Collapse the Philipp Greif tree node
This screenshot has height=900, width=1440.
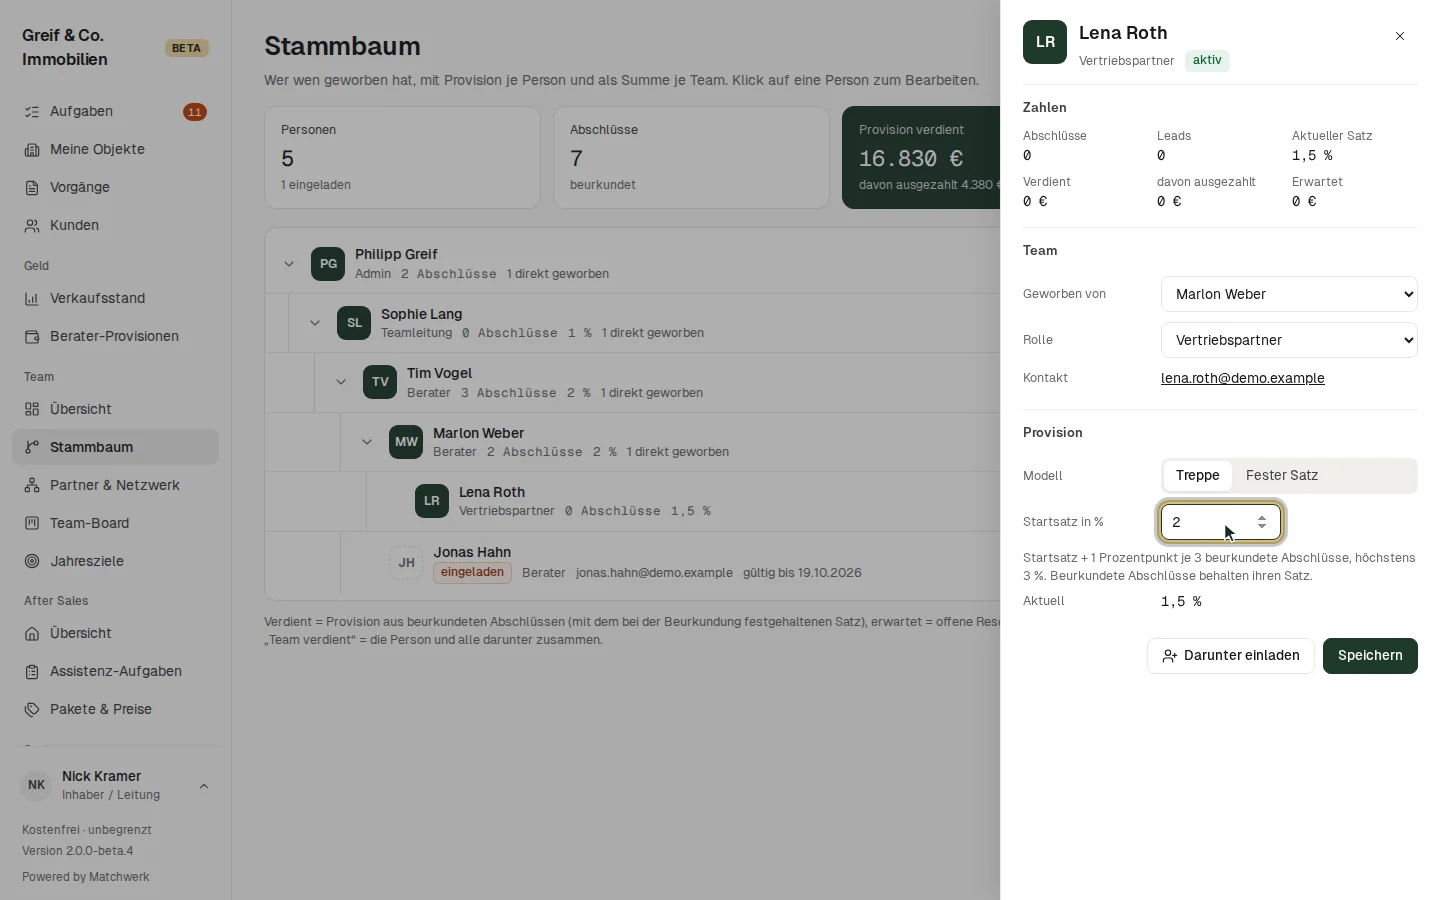(289, 264)
